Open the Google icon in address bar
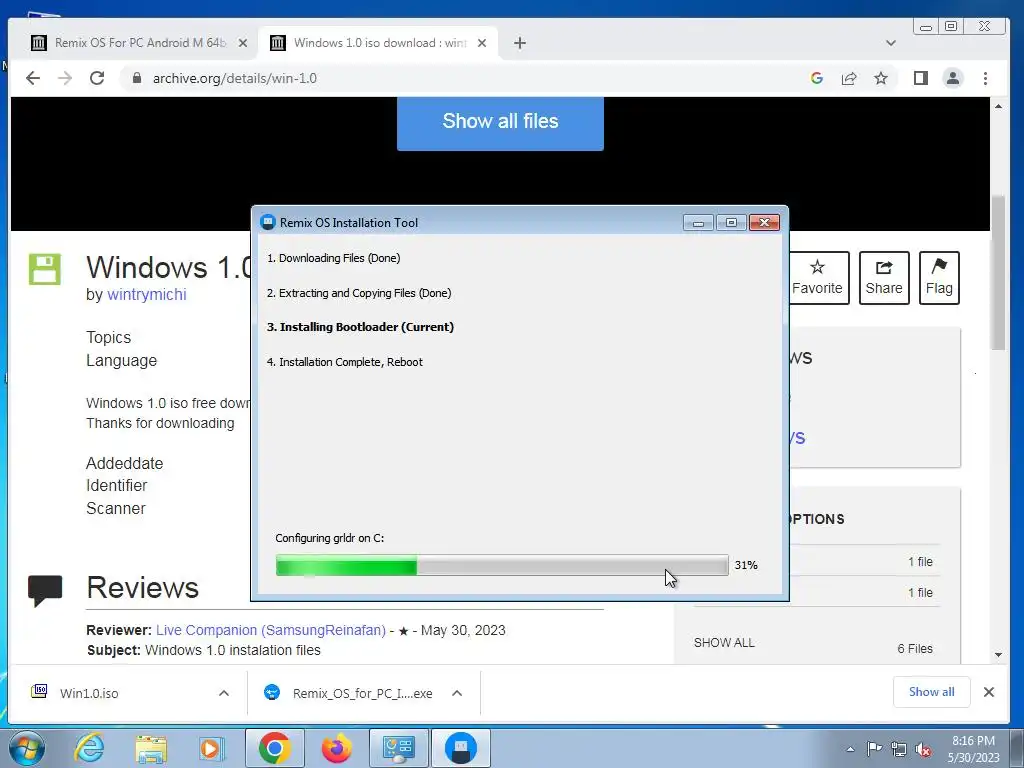This screenshot has height=768, width=1024. coord(816,78)
